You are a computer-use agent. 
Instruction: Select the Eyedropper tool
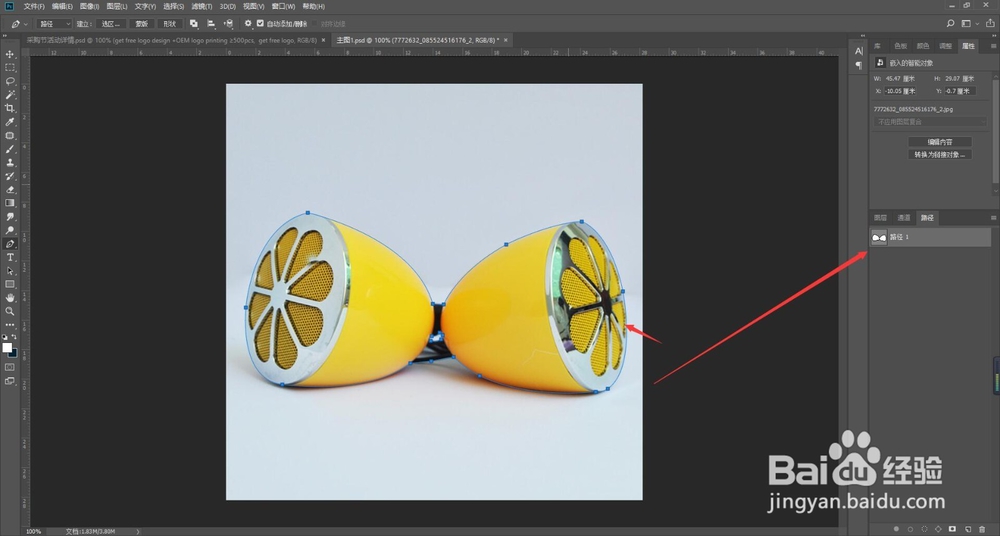(10, 122)
